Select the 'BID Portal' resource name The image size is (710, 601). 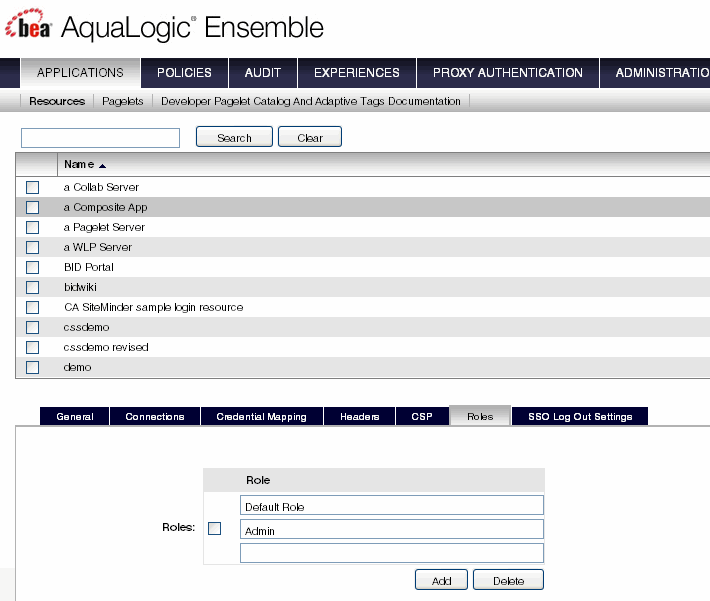click(89, 267)
